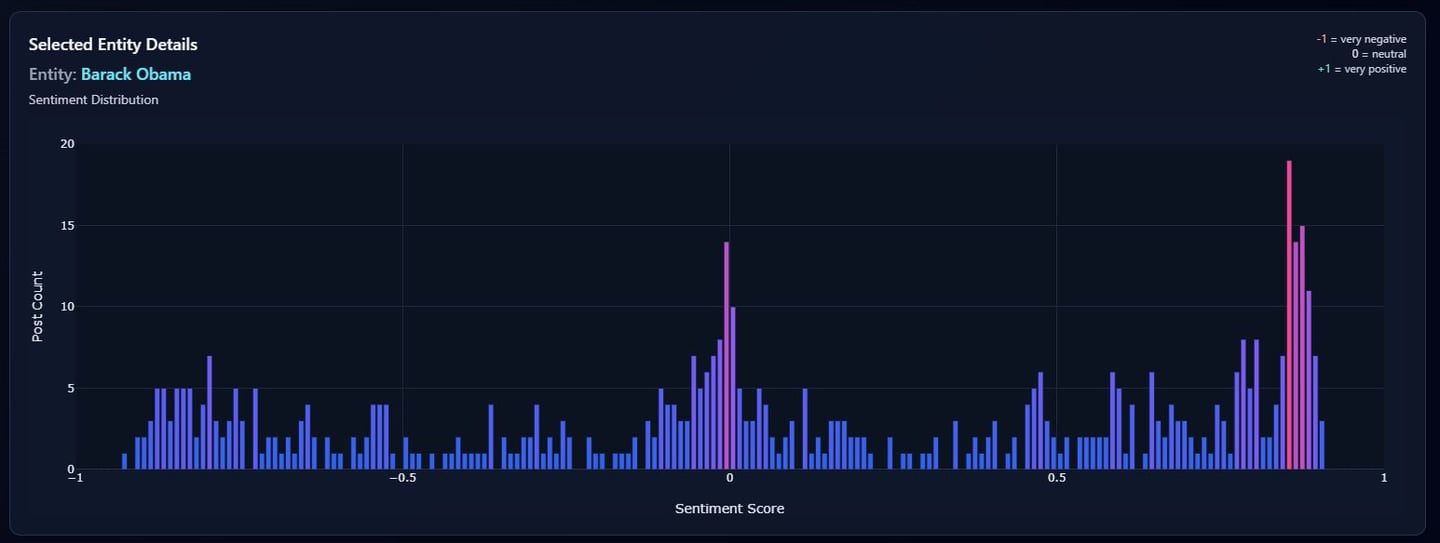Click the x-axis tick label −1
Viewport: 1440px width, 543px height.
point(75,478)
